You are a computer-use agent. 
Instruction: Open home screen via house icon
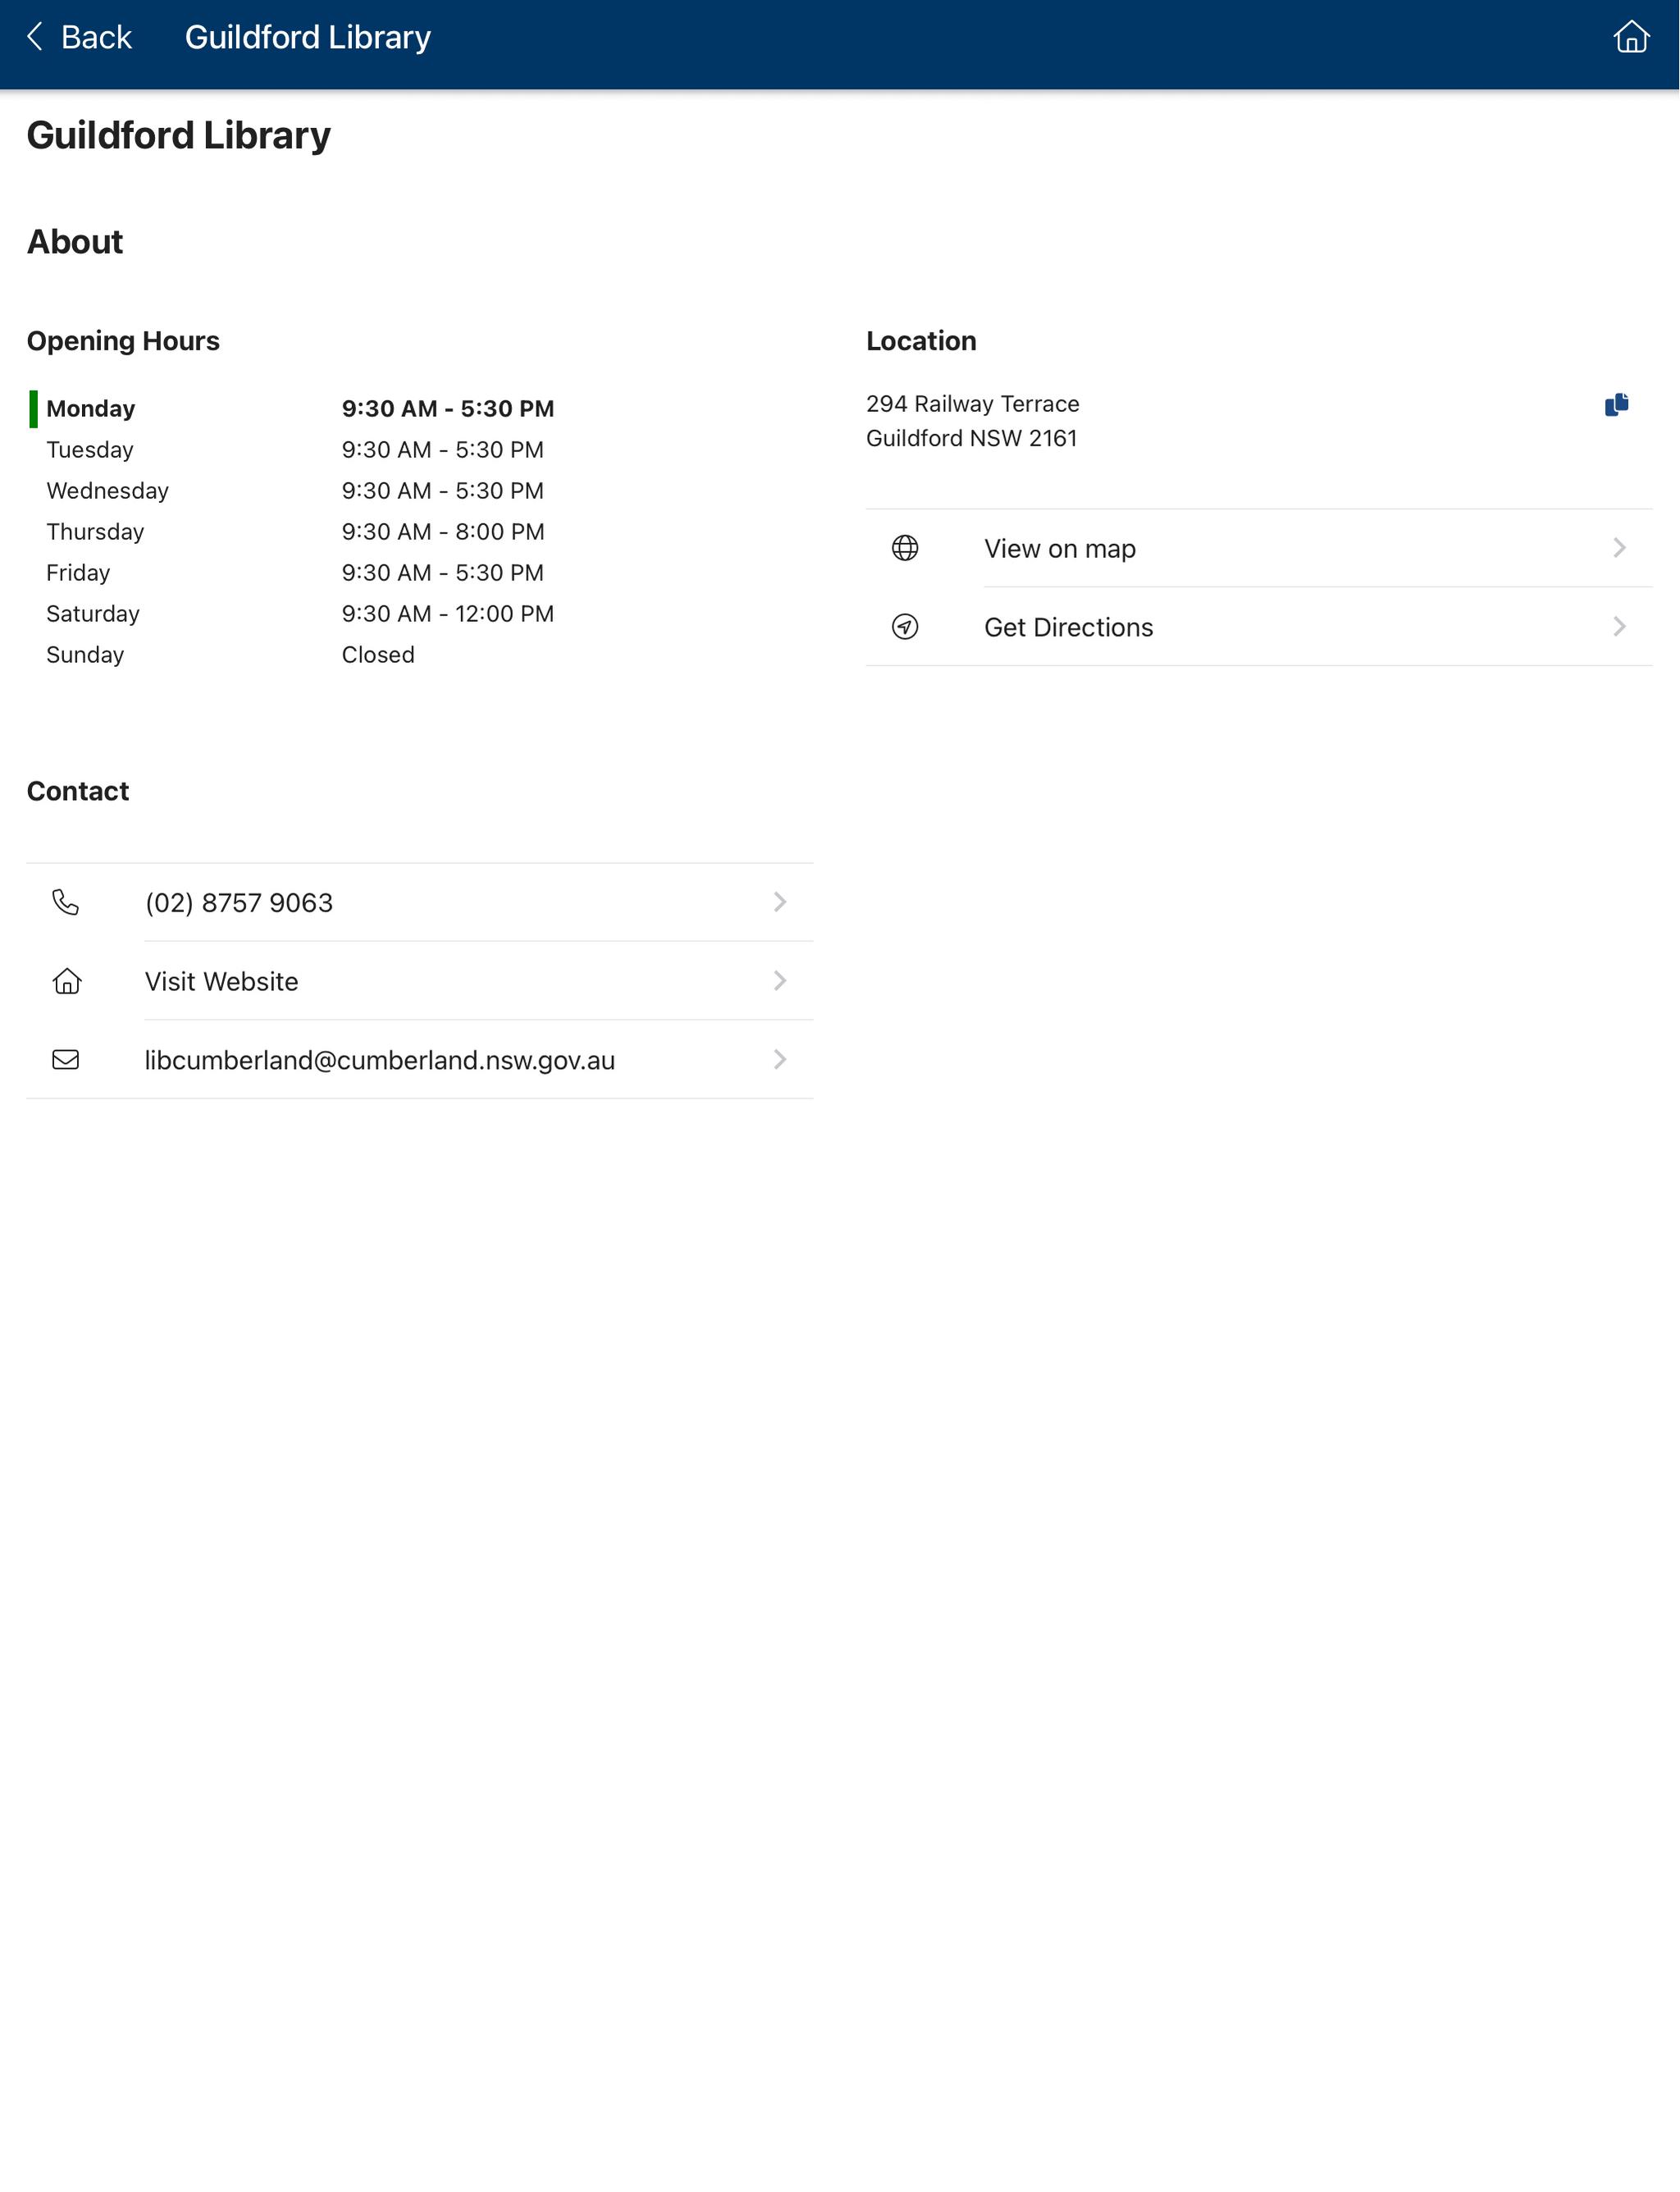(x=1631, y=37)
